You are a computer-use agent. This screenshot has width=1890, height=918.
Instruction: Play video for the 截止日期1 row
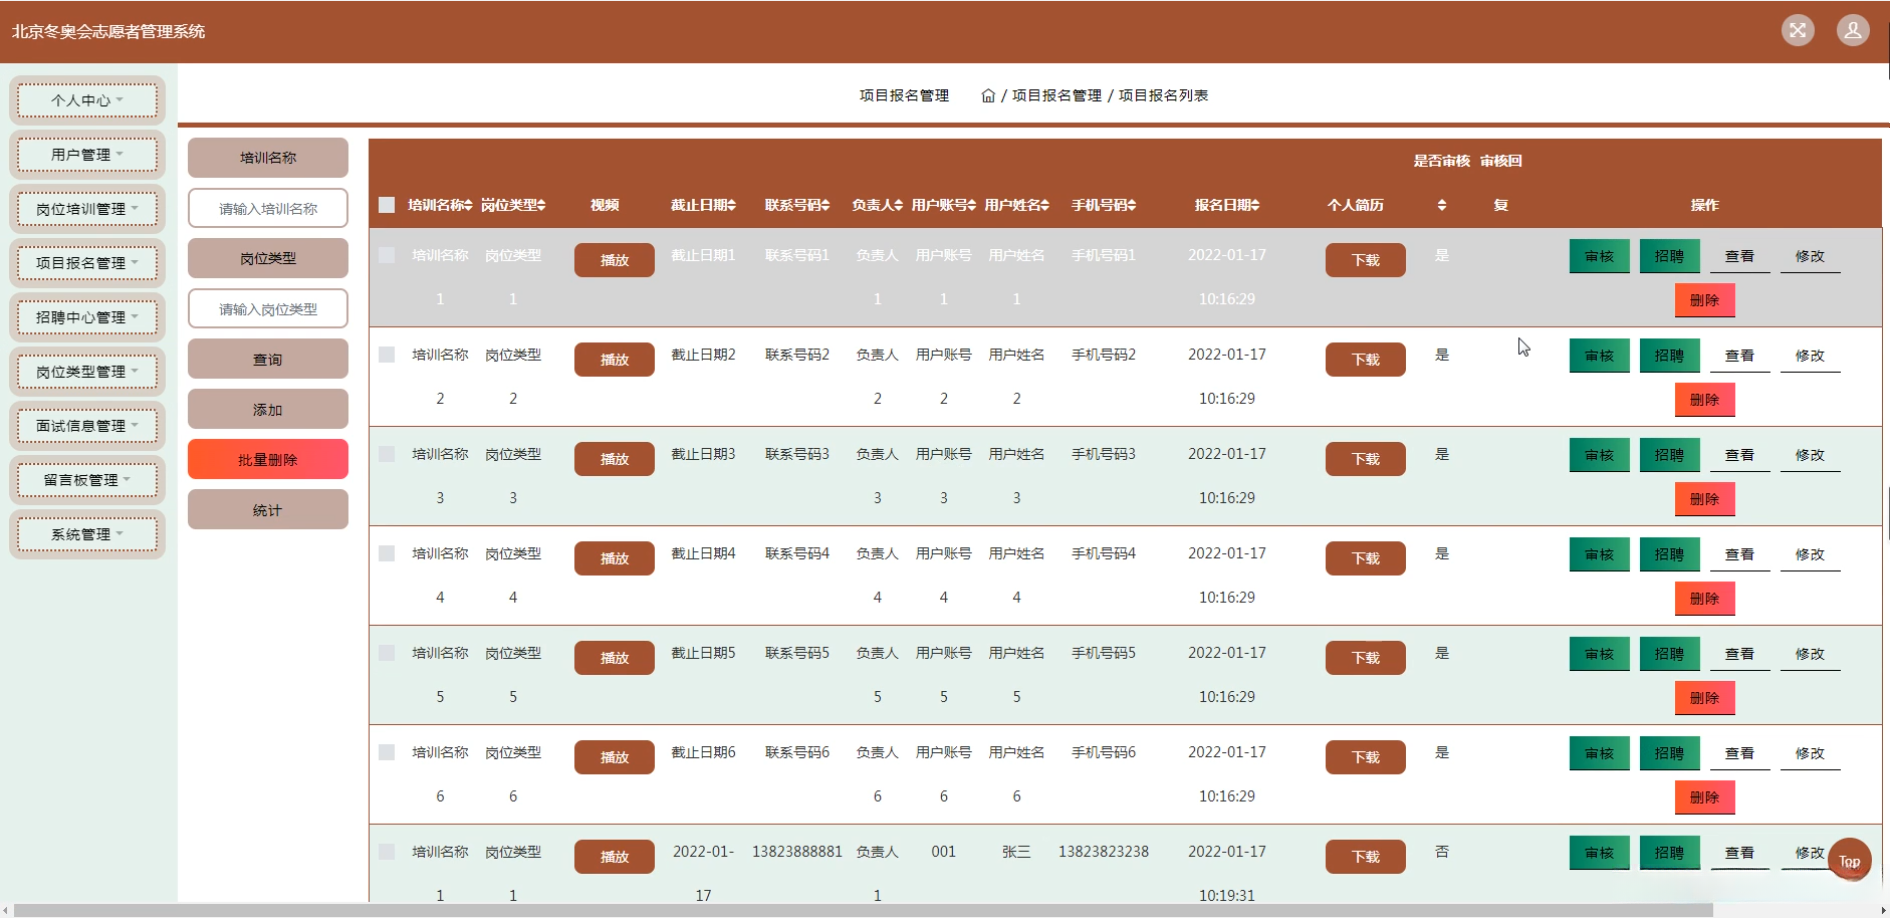click(614, 260)
